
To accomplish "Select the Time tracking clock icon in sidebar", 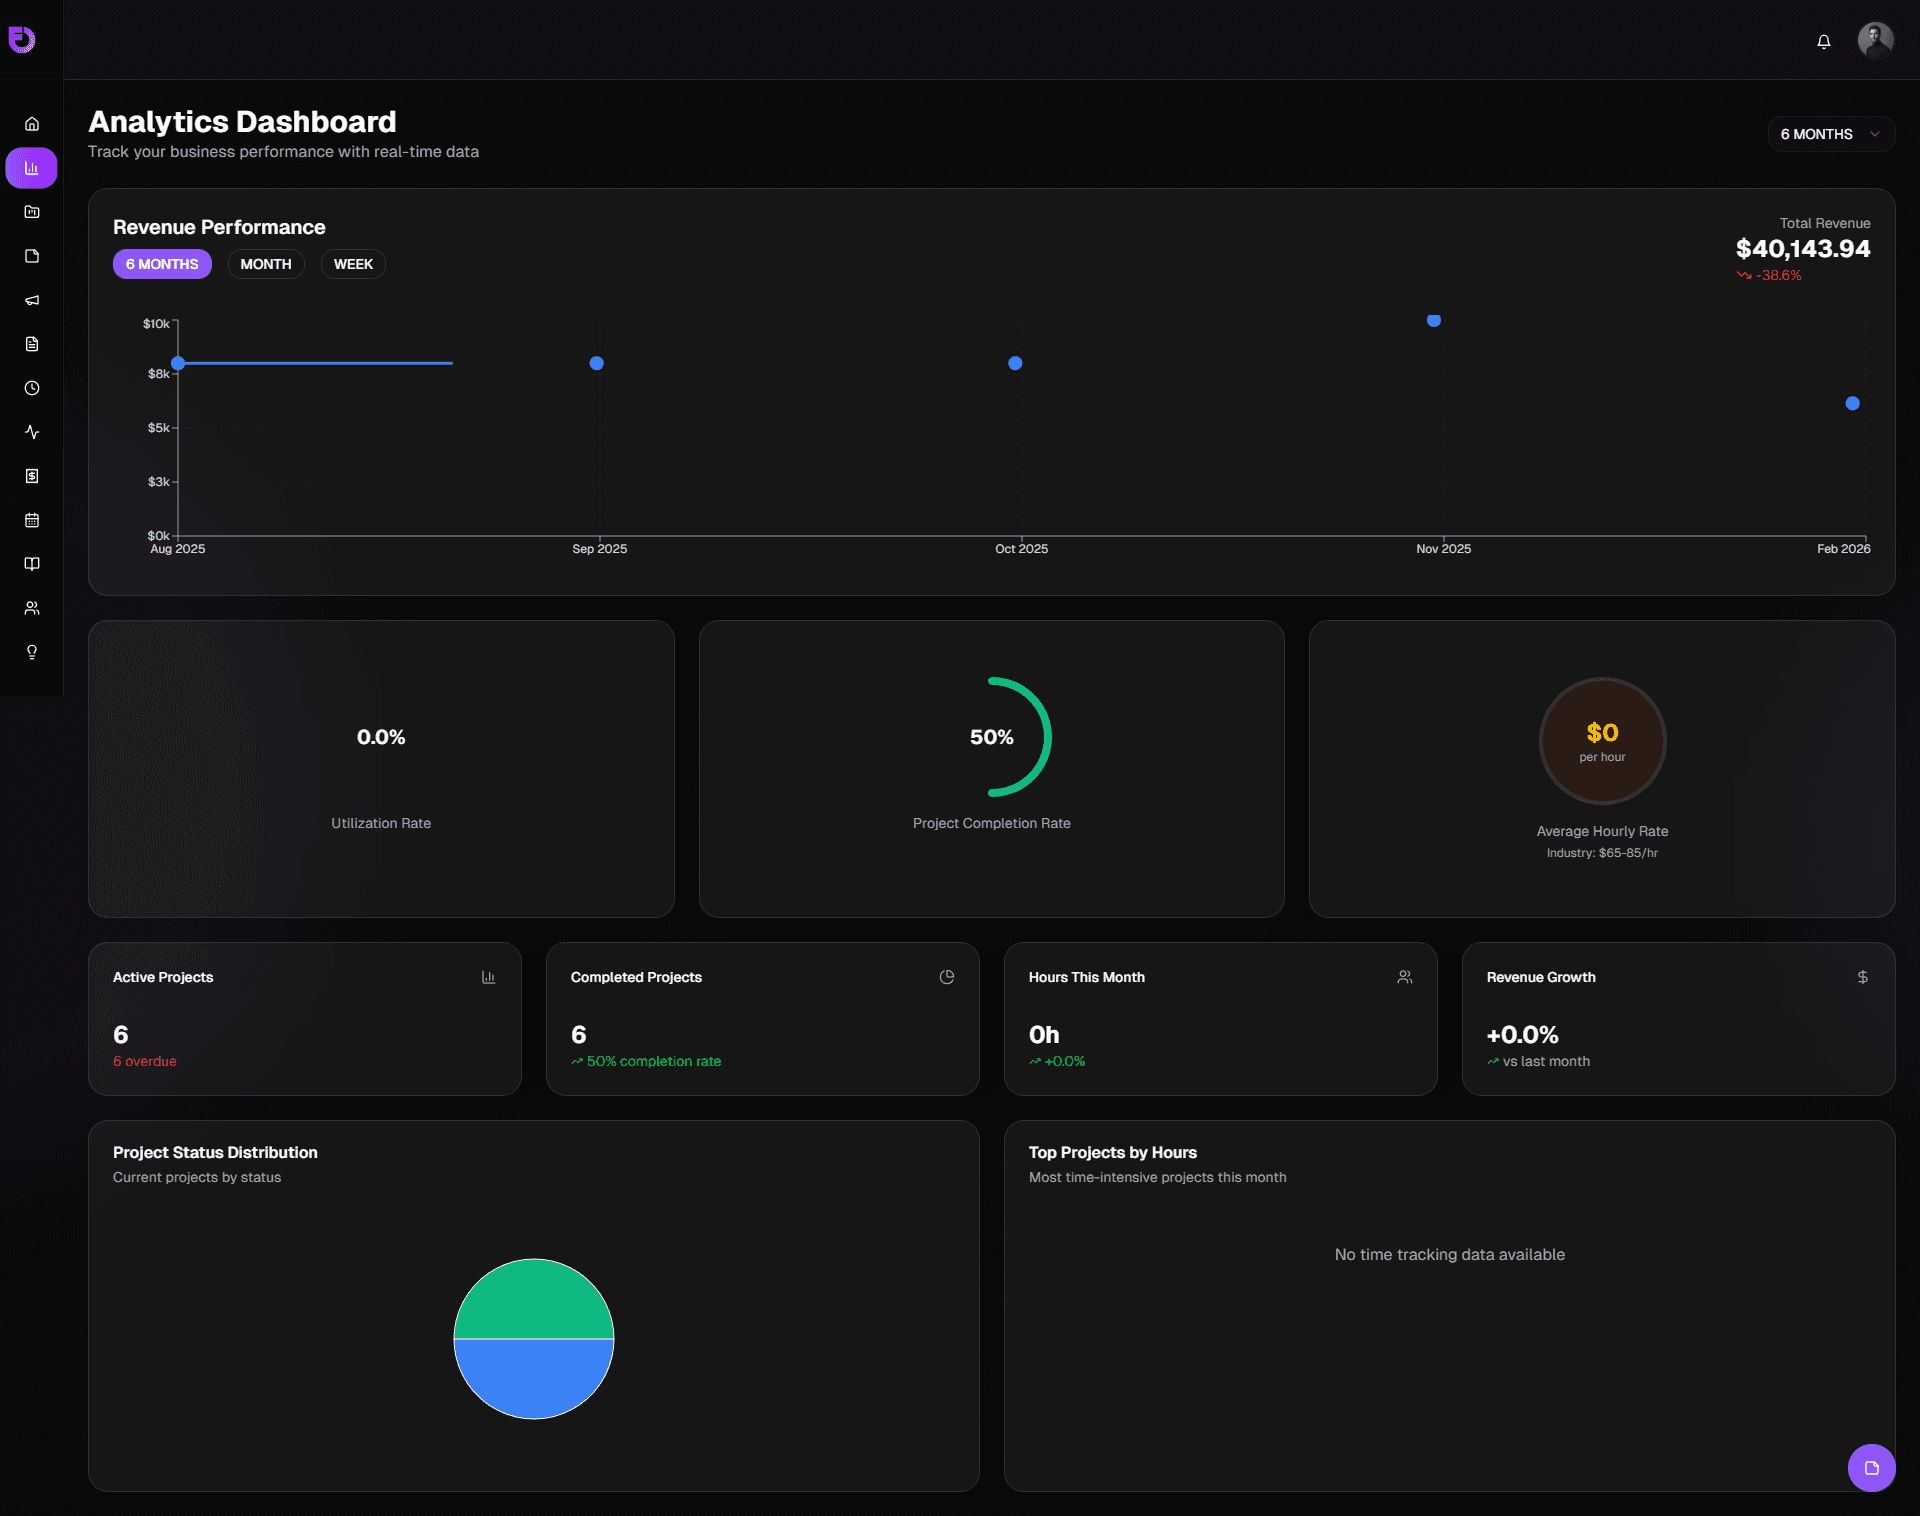I will (31, 389).
